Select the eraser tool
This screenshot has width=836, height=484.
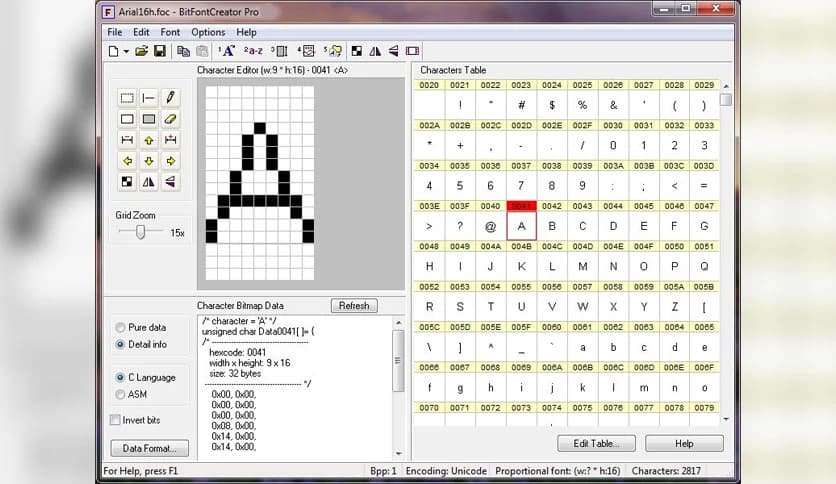[170, 119]
